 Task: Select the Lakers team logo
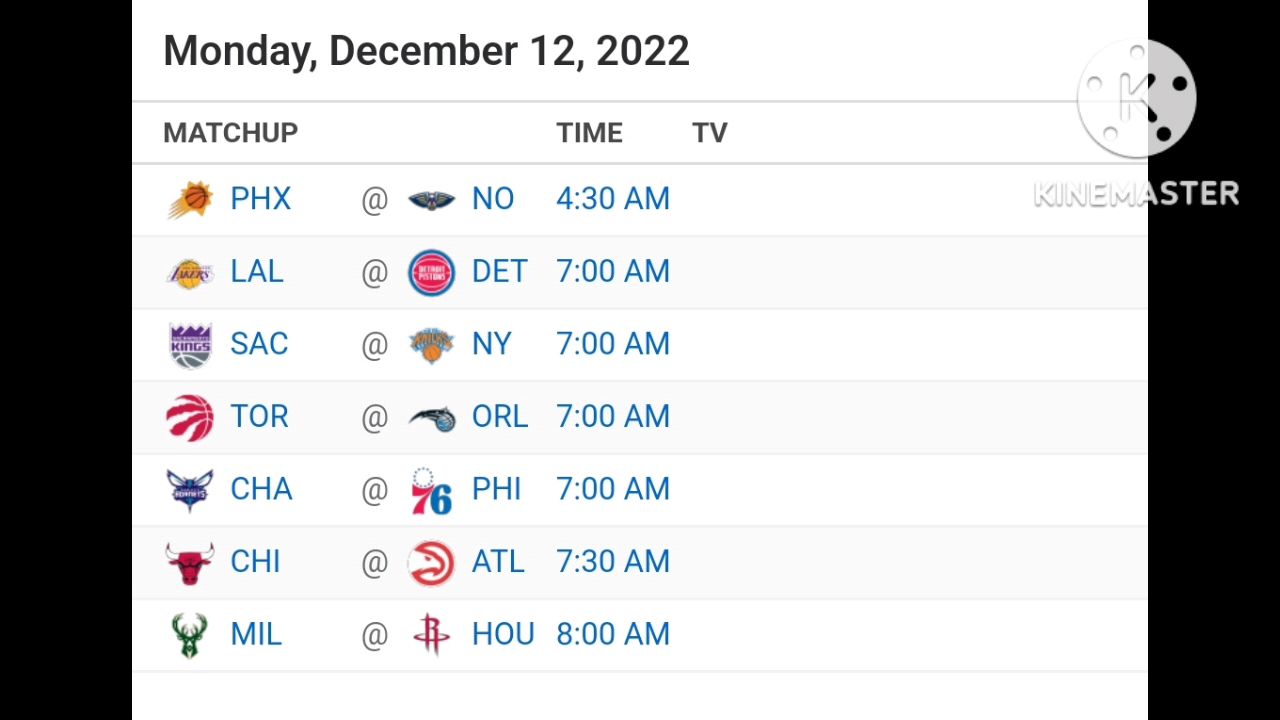click(x=190, y=272)
